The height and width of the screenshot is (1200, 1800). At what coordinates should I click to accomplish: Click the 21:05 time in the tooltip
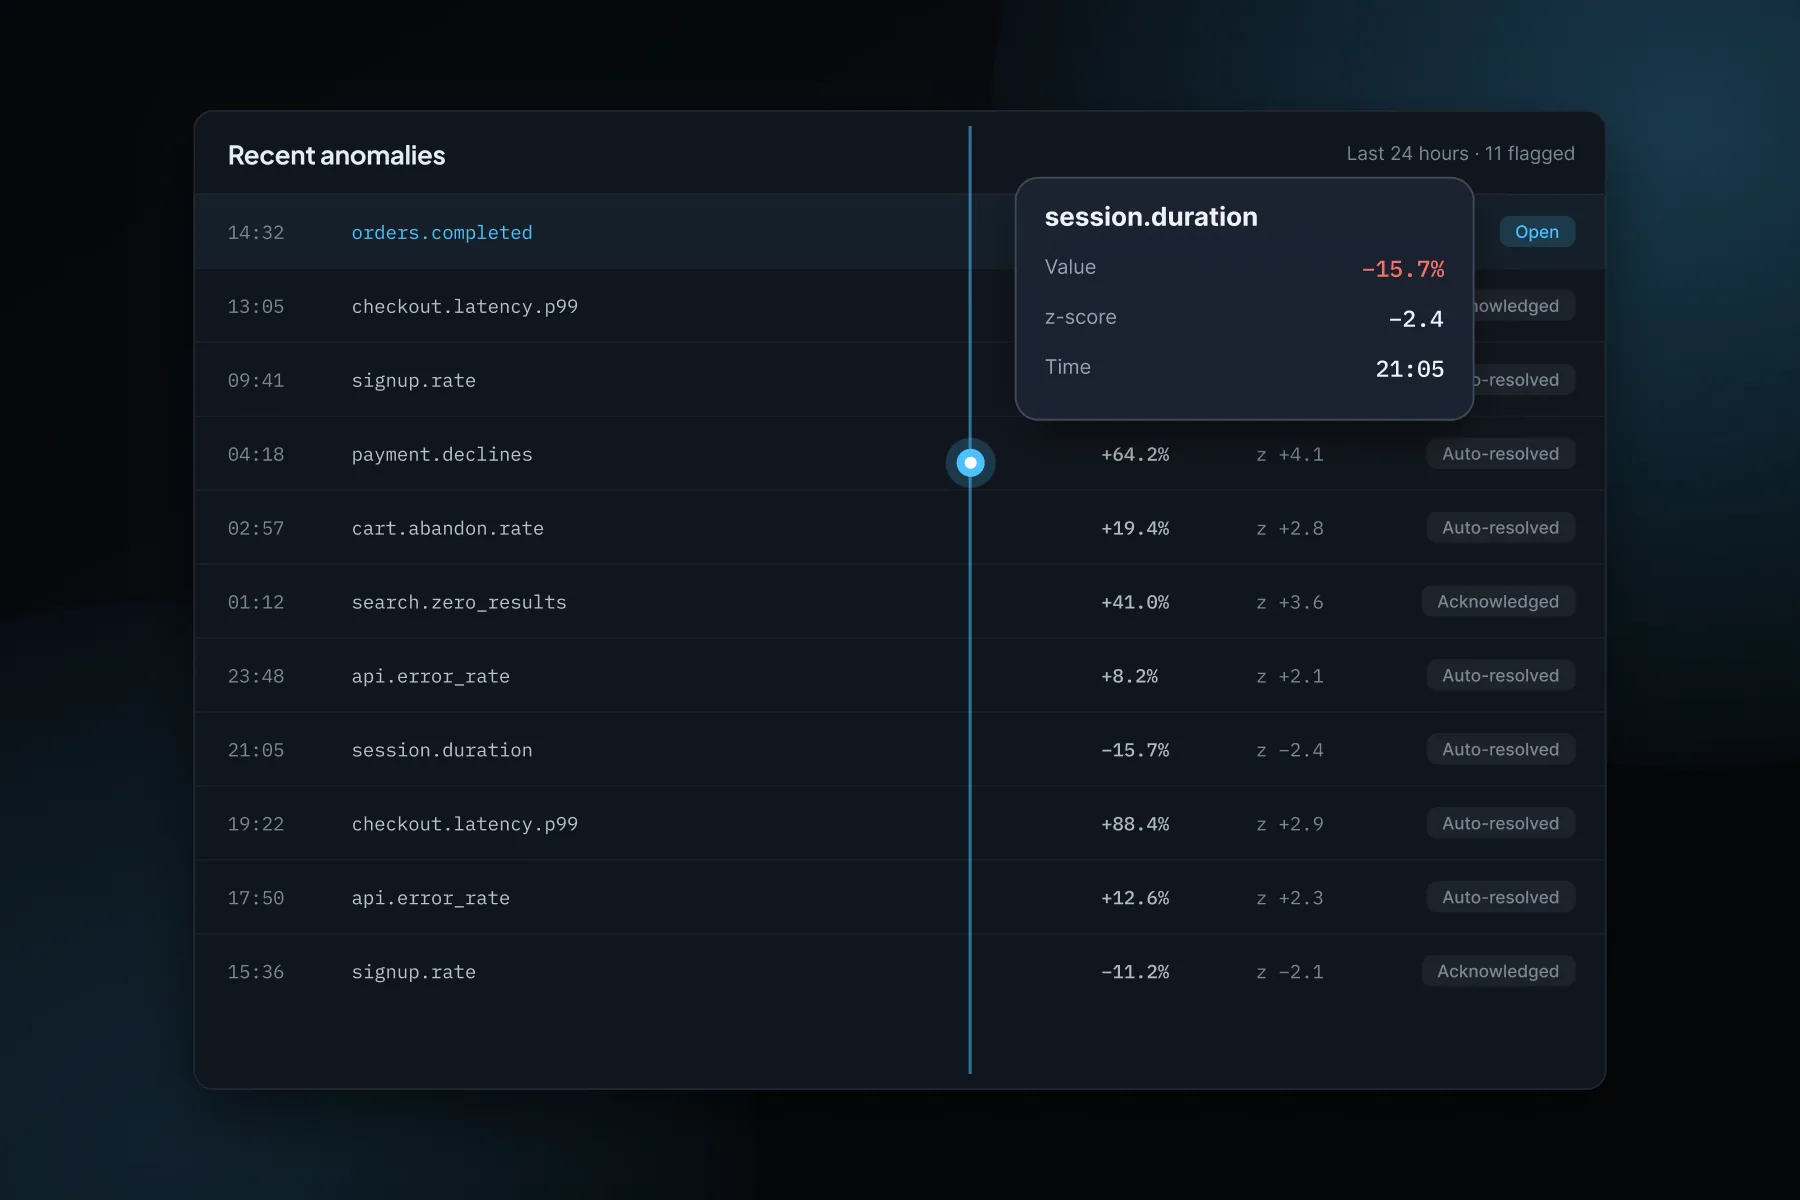click(1410, 369)
